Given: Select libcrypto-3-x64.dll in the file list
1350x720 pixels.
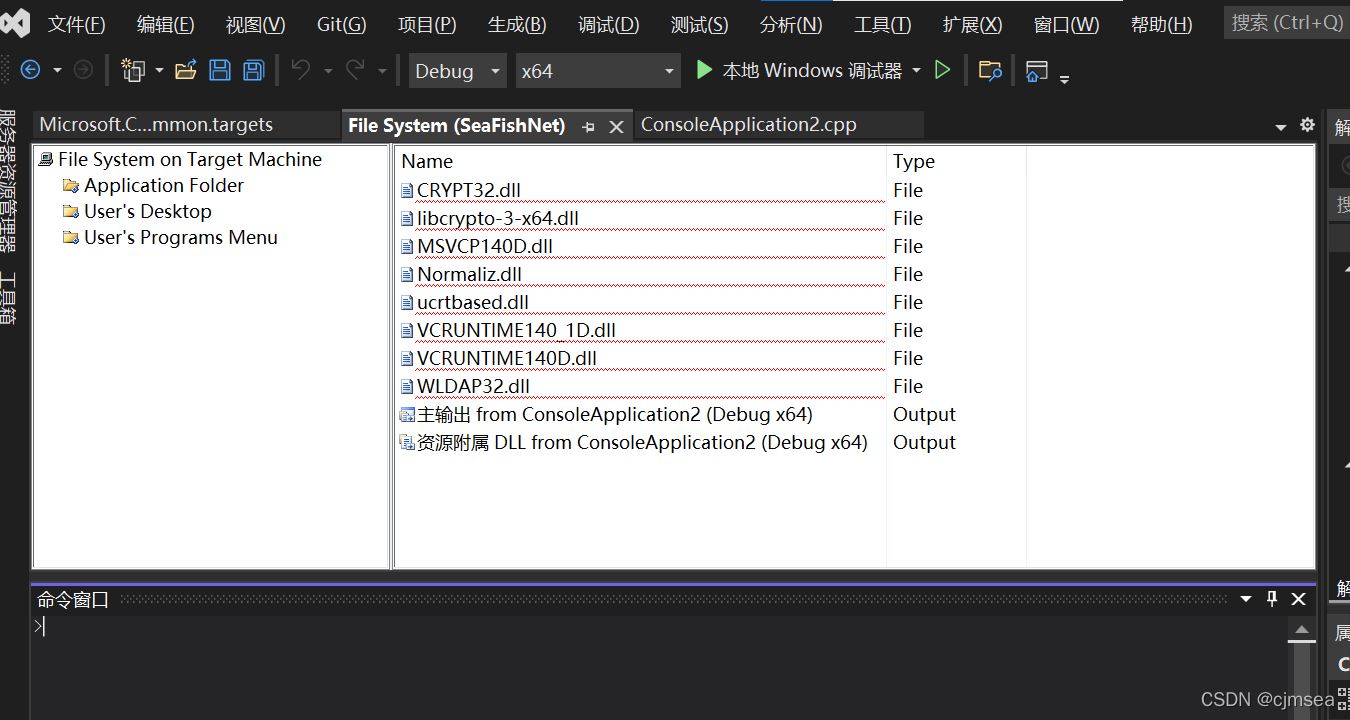Looking at the screenshot, I should [498, 218].
